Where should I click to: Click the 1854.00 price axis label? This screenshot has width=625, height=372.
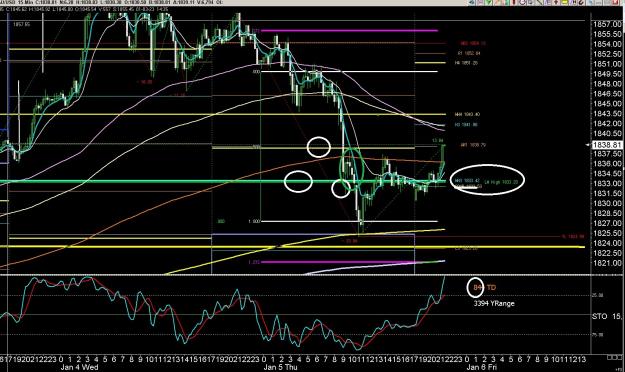click(607, 44)
